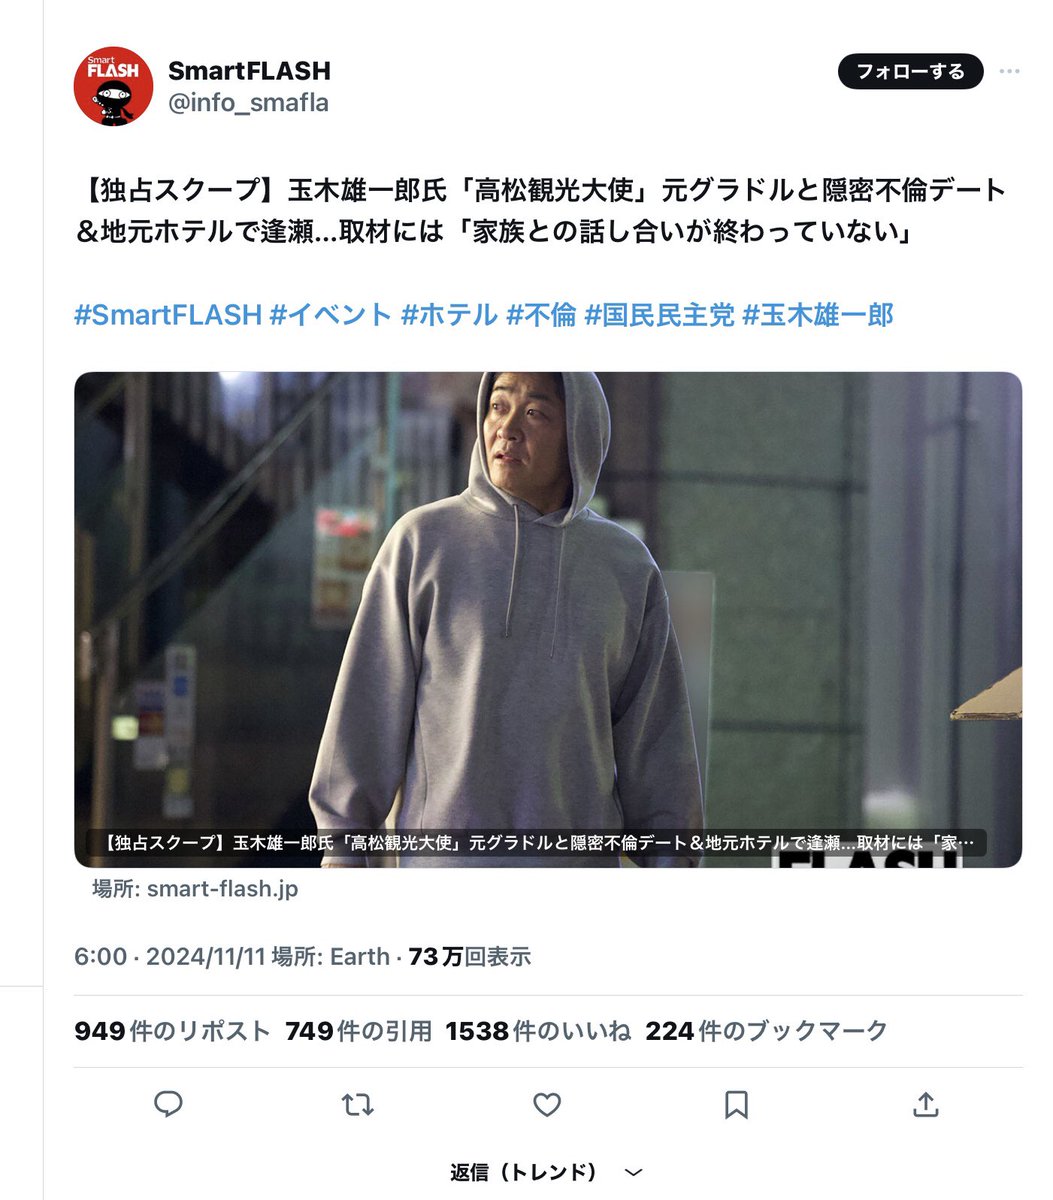
Task: Open the article preview image card
Action: (548, 620)
